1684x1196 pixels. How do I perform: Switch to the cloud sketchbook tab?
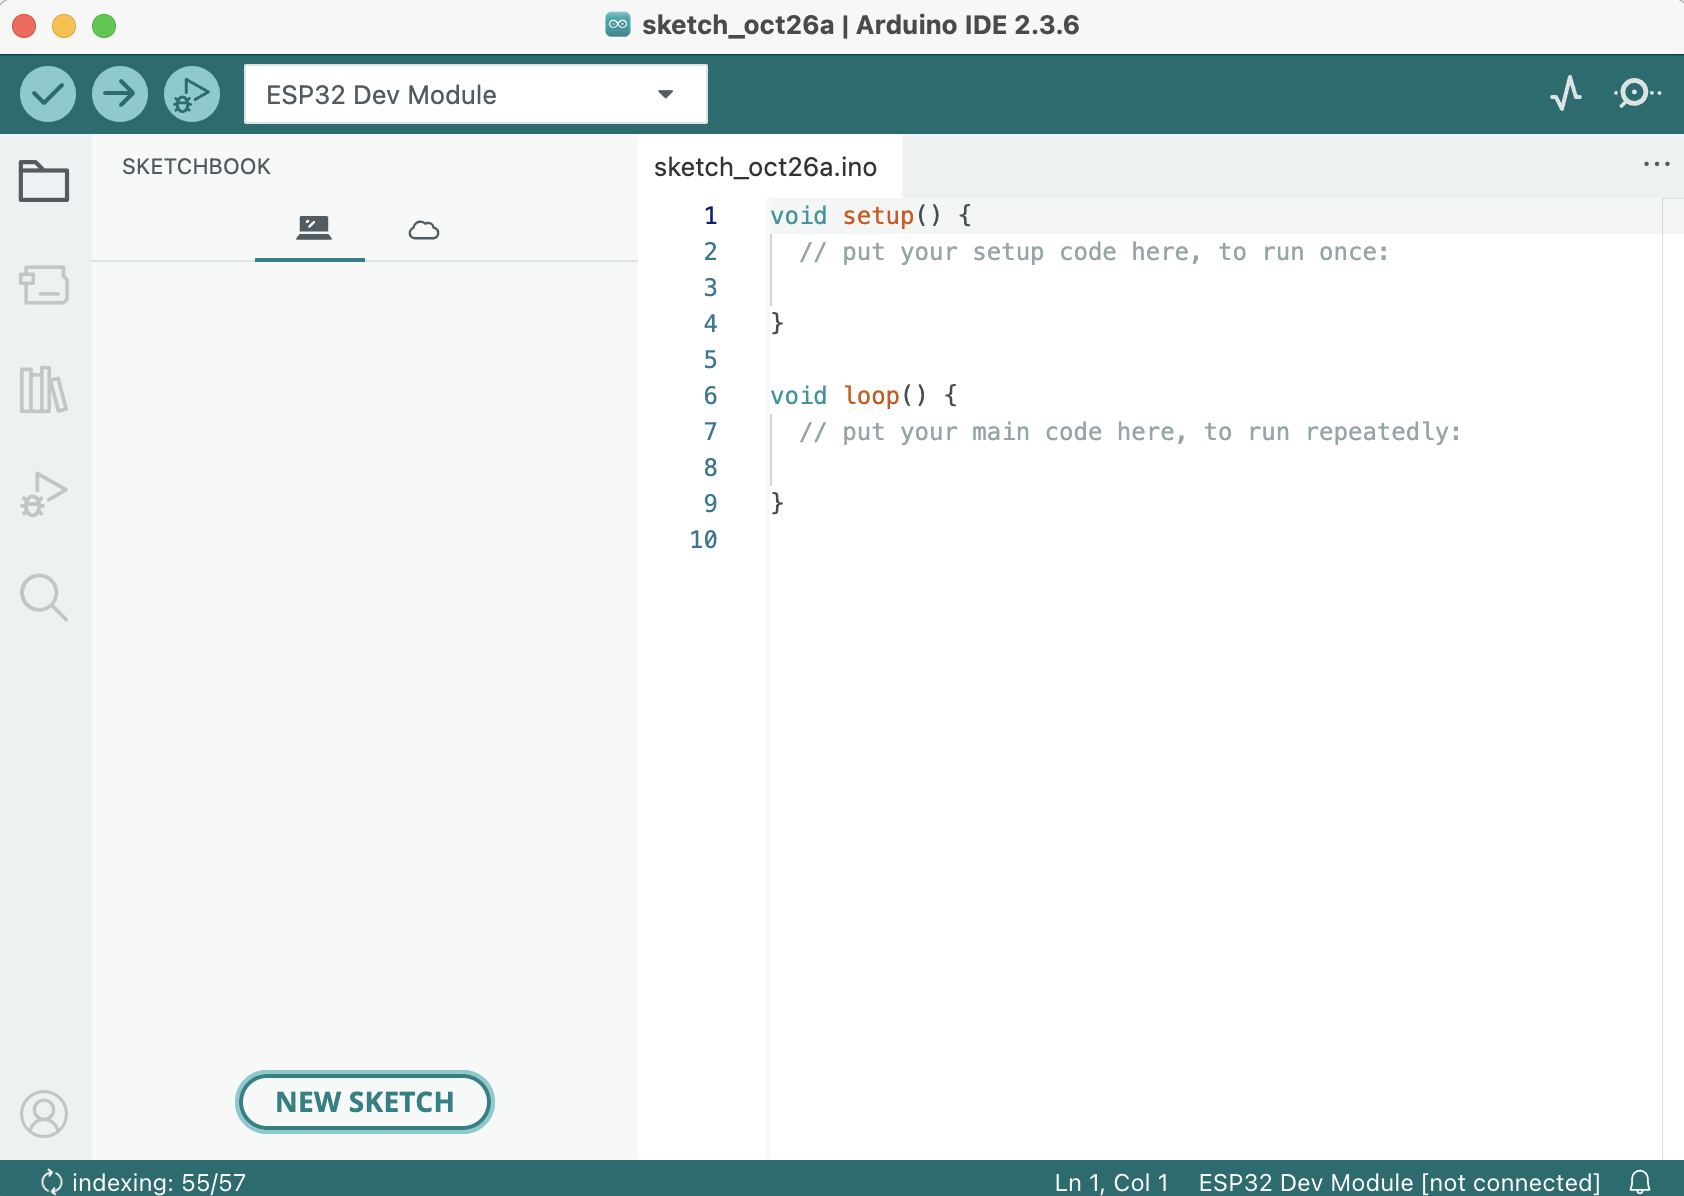[424, 231]
